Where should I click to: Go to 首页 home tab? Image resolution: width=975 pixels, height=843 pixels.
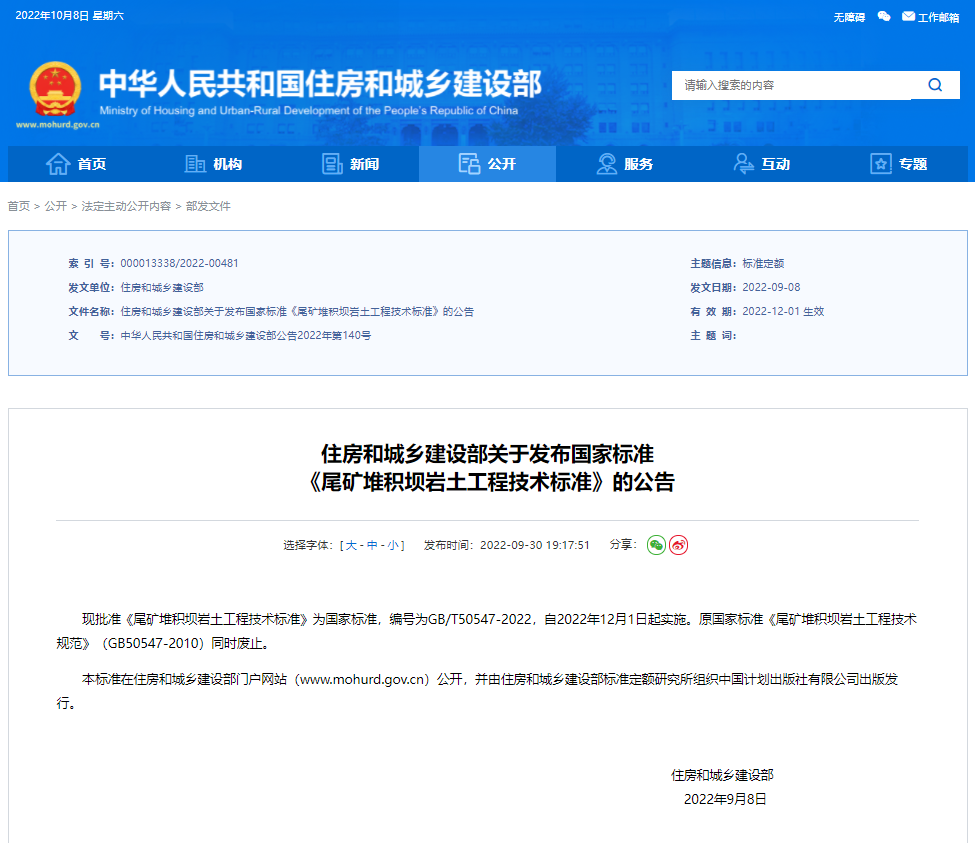click(77, 164)
